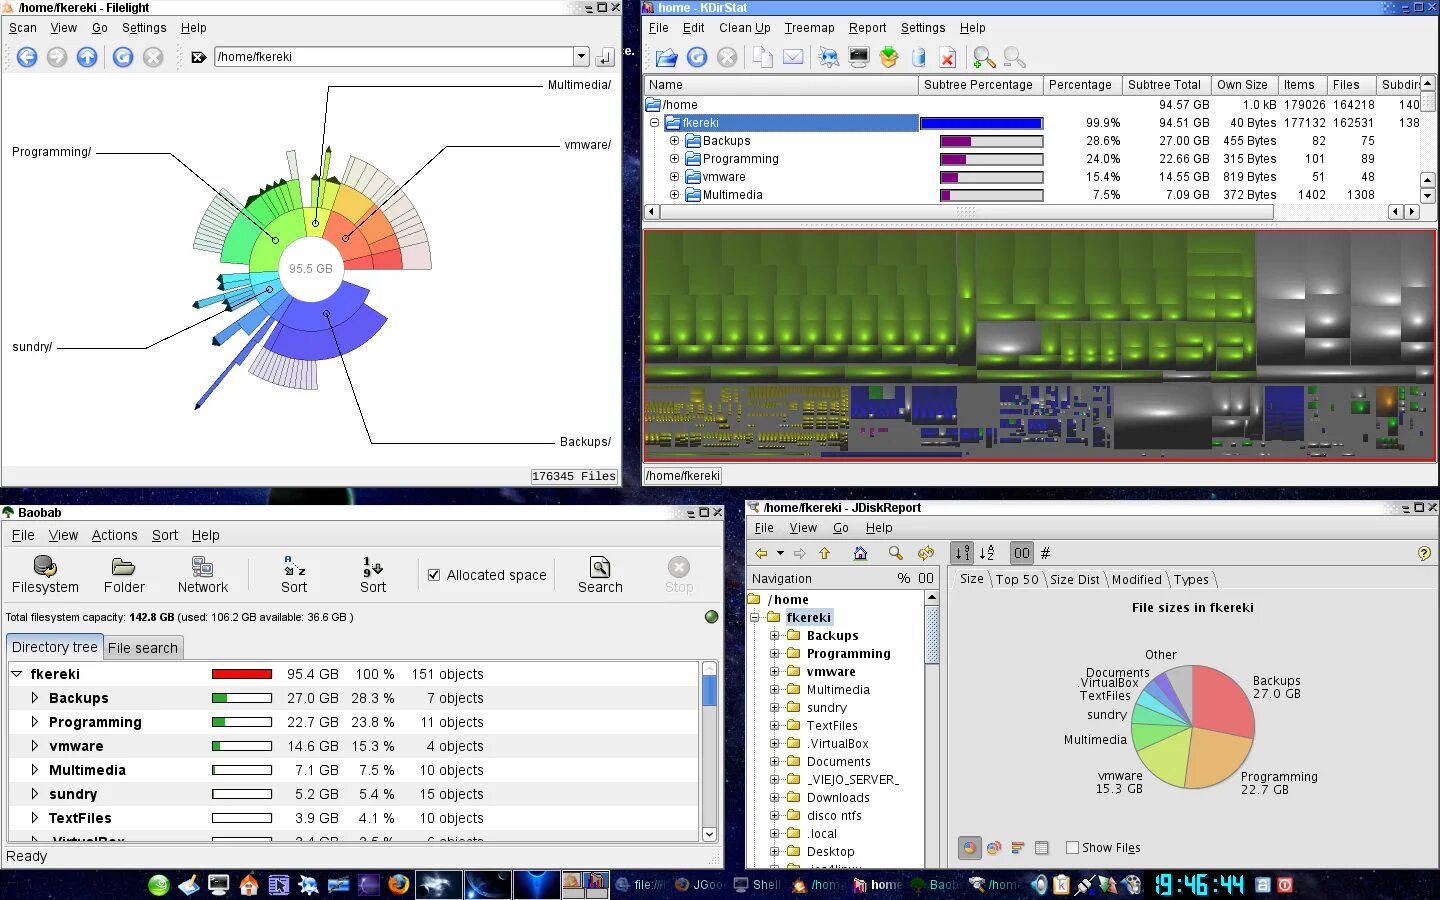Open the Scan menu in Filelight
Screen dimensions: 1440x900
coord(22,28)
